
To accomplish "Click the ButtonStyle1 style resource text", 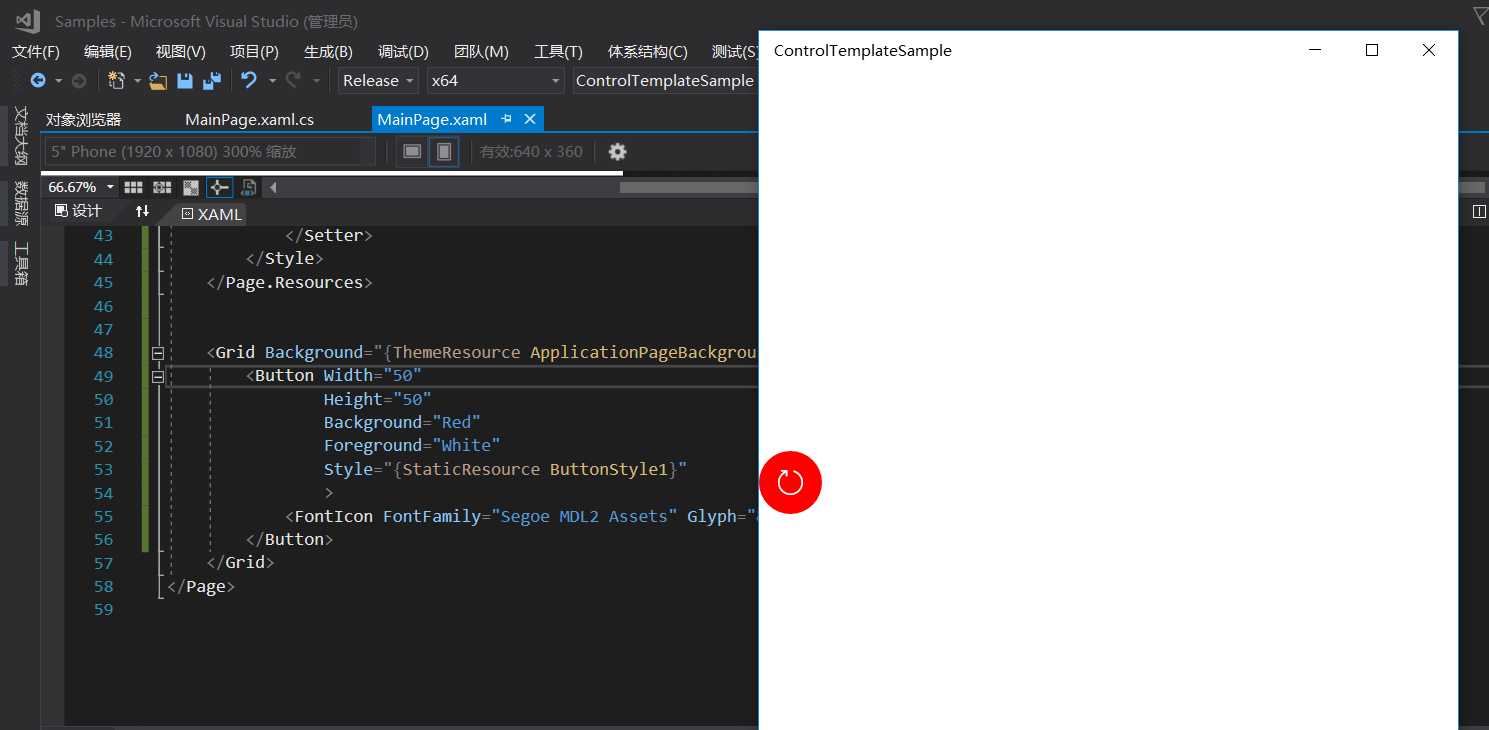I will (x=609, y=469).
